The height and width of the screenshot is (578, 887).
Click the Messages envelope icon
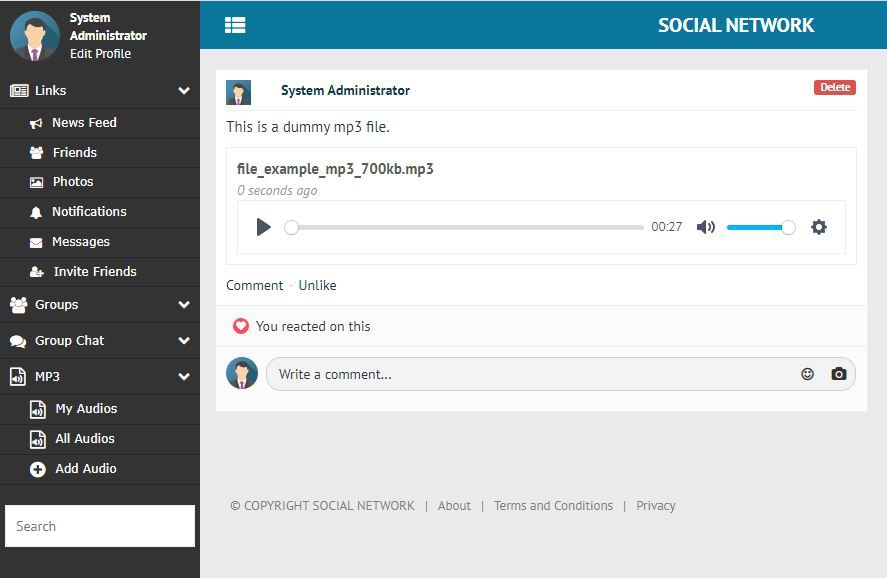[36, 243]
